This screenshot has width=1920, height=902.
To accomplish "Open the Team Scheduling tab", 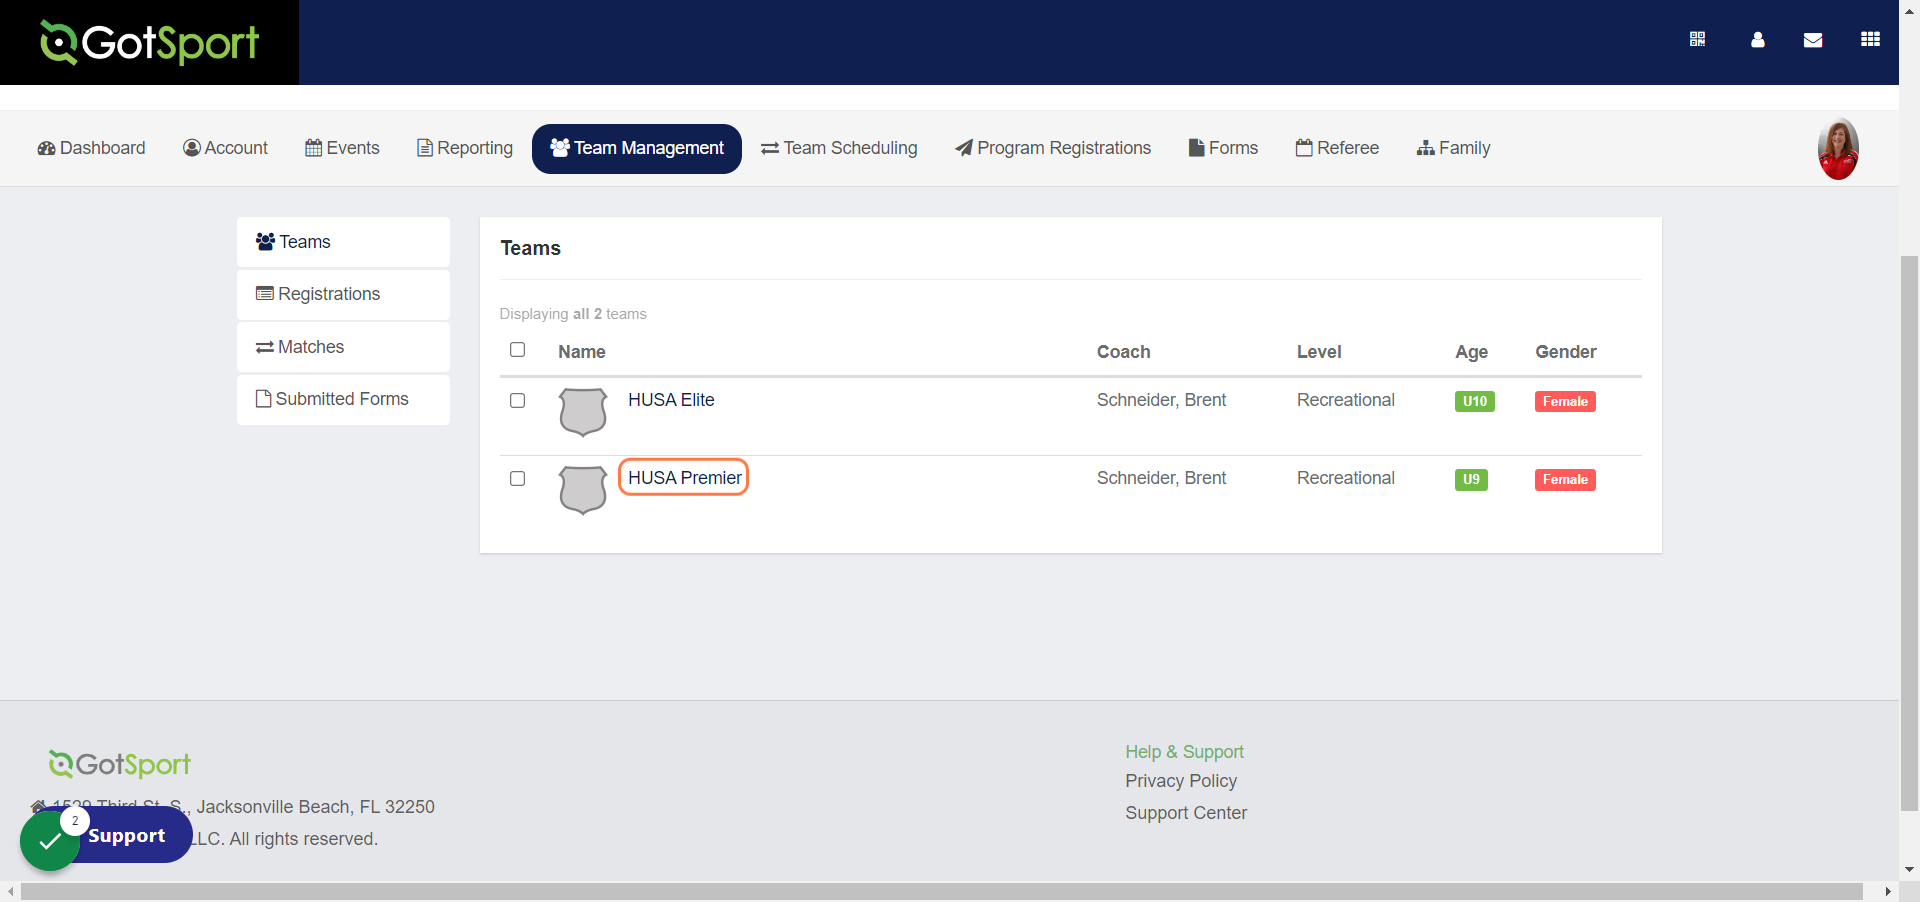I will point(839,148).
